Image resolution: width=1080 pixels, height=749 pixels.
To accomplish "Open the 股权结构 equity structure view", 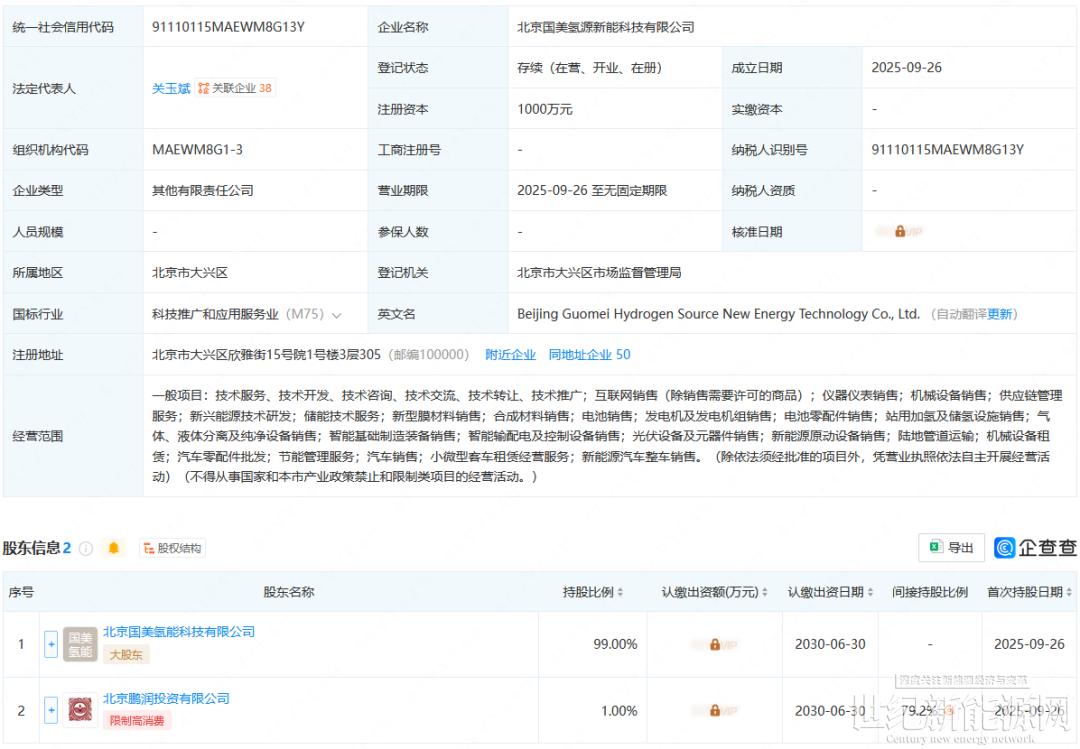I will click(172, 548).
